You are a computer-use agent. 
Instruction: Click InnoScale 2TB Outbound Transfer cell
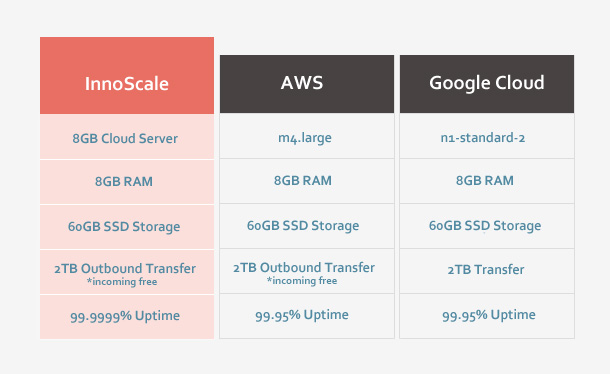127,272
